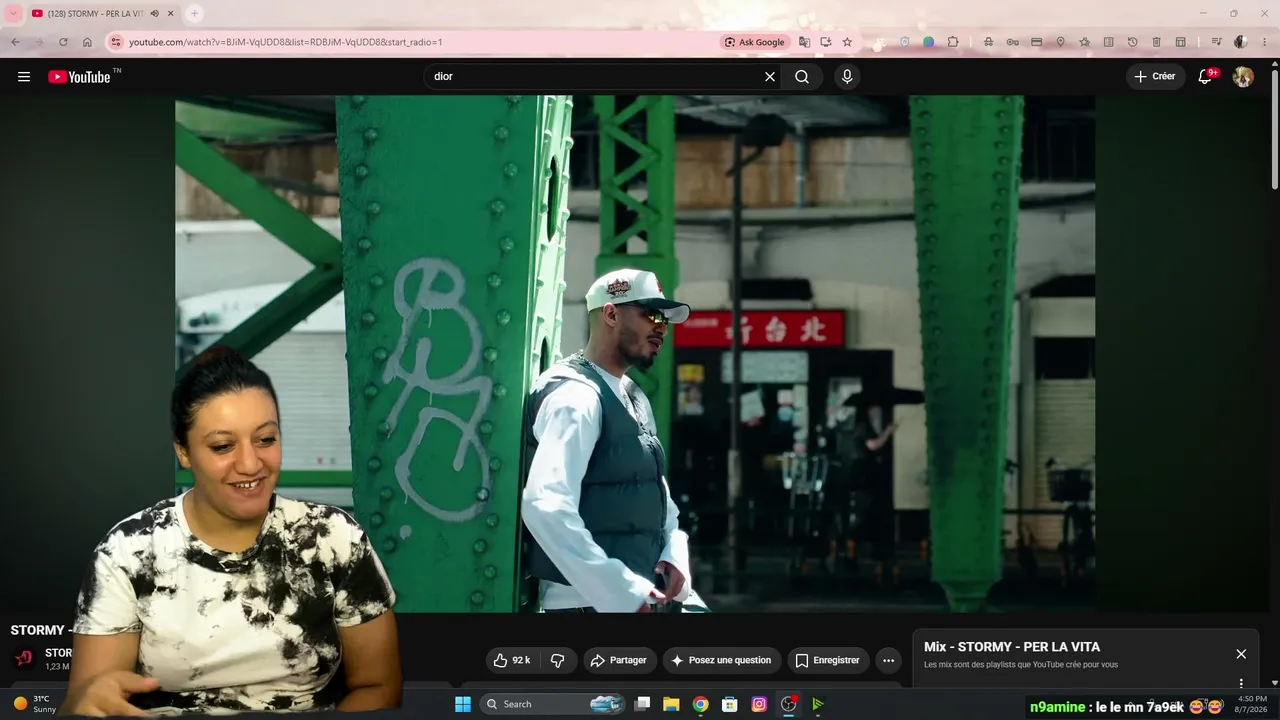Open the Extensions puzzle-piece menu
Viewport: 1280px width, 720px height.
[953, 42]
